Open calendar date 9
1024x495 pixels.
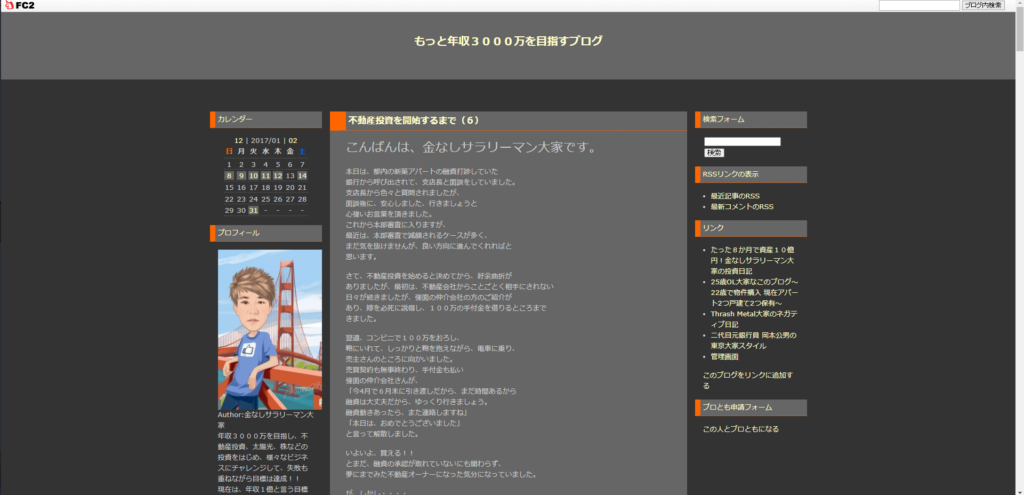point(241,175)
